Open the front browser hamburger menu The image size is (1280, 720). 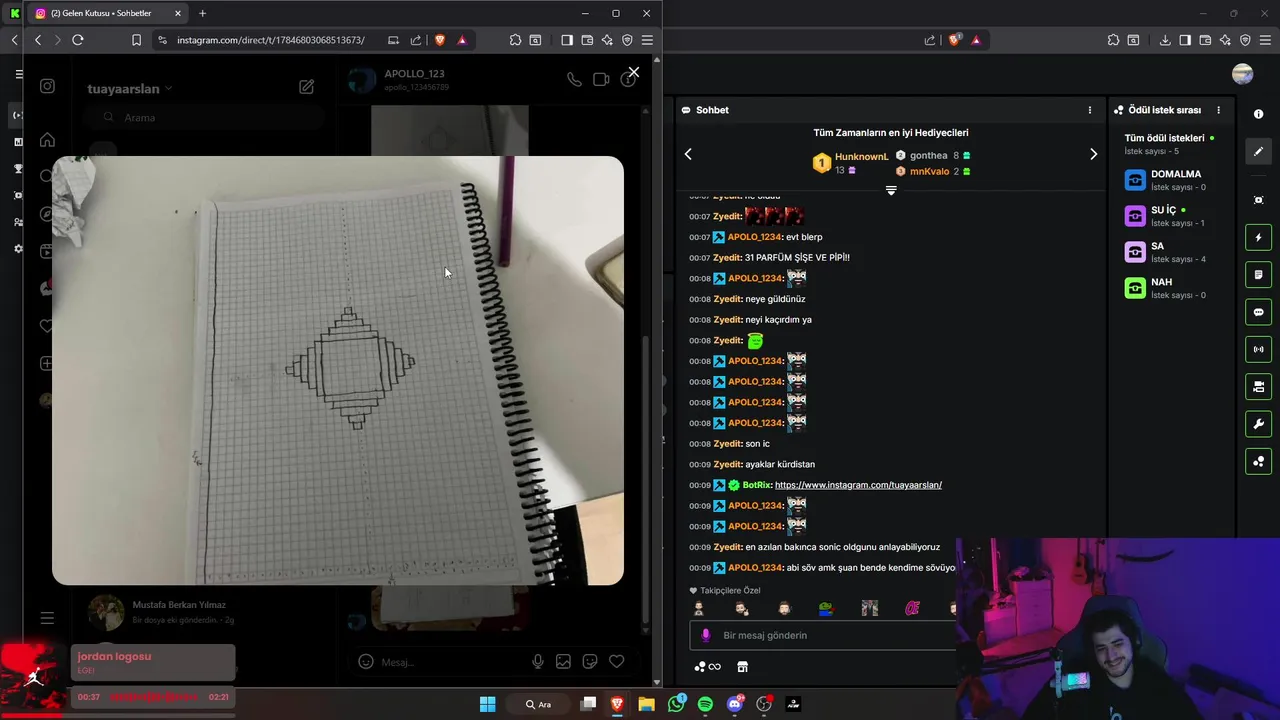coord(647,40)
